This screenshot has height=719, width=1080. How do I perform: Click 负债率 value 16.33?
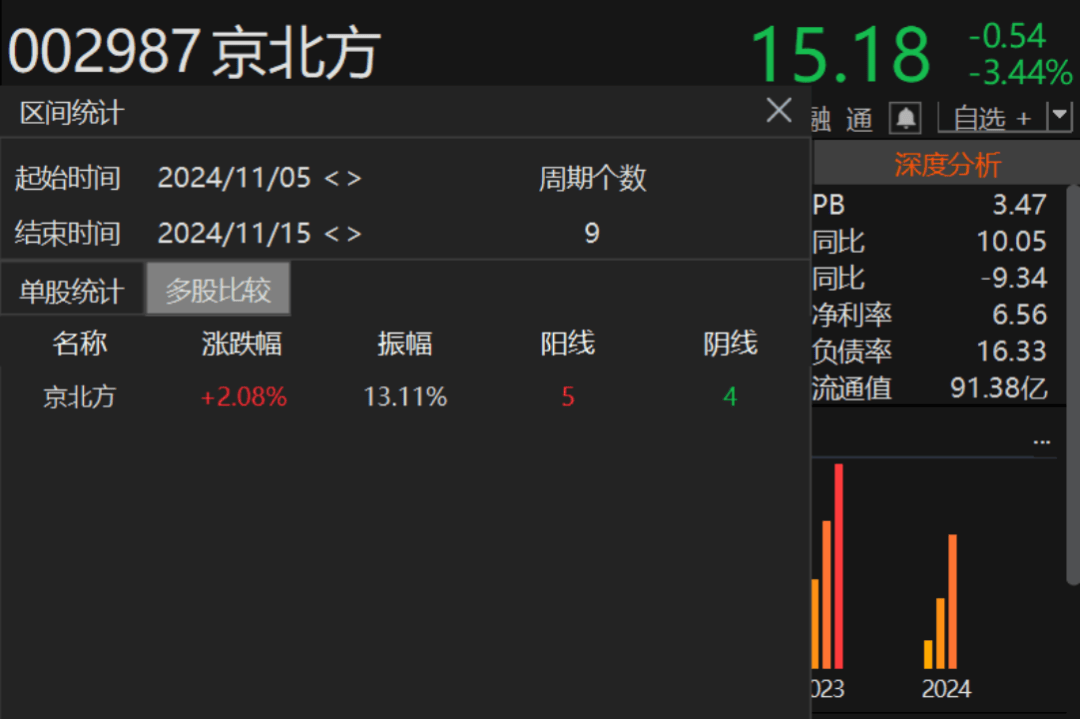click(1012, 351)
